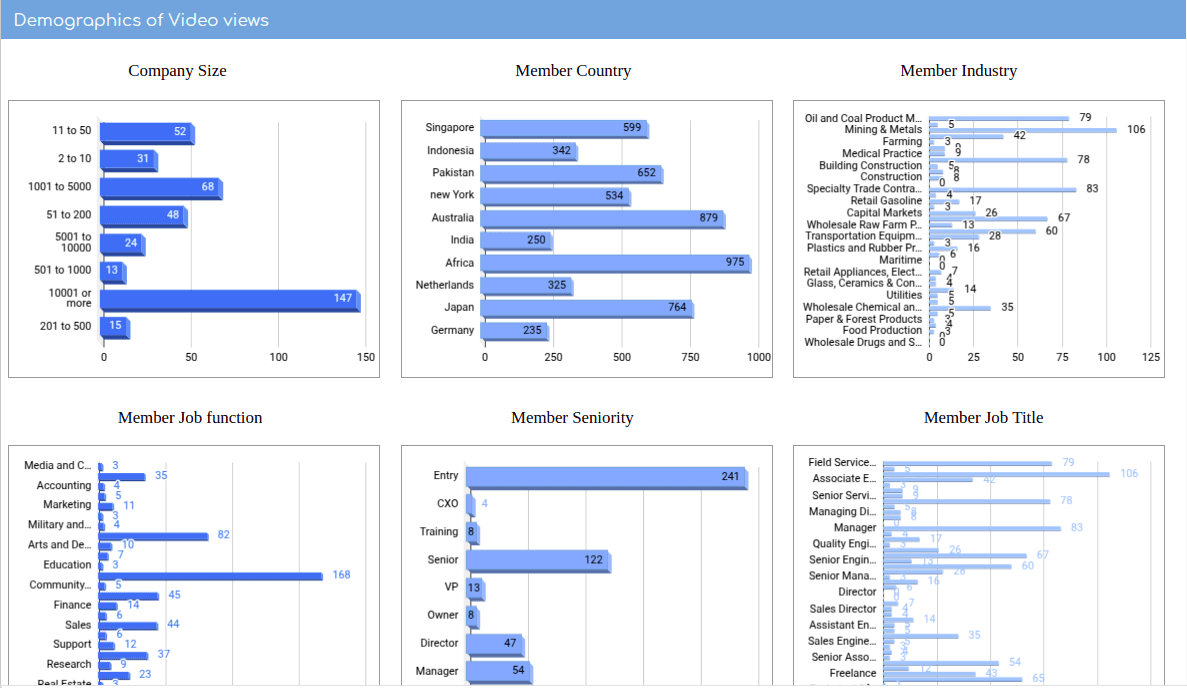The width and height of the screenshot is (1187, 688).
Task: Click the Australia bar with value 879
Action: tap(603, 219)
